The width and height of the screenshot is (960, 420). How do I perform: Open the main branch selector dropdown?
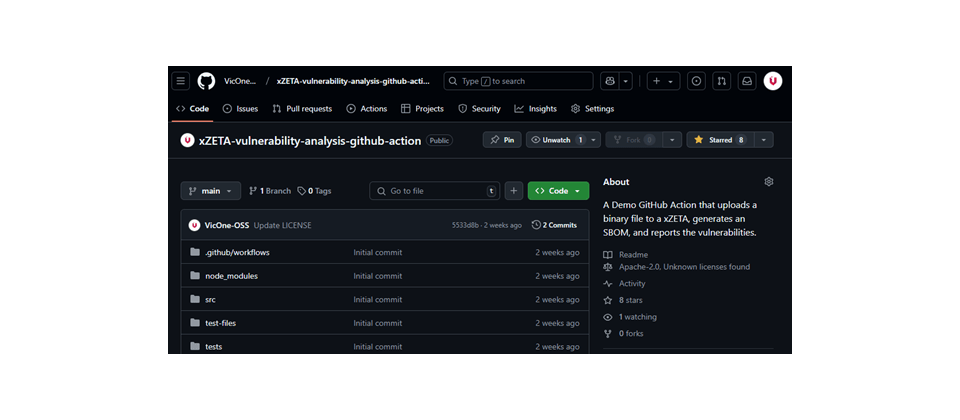pyautogui.click(x=211, y=191)
